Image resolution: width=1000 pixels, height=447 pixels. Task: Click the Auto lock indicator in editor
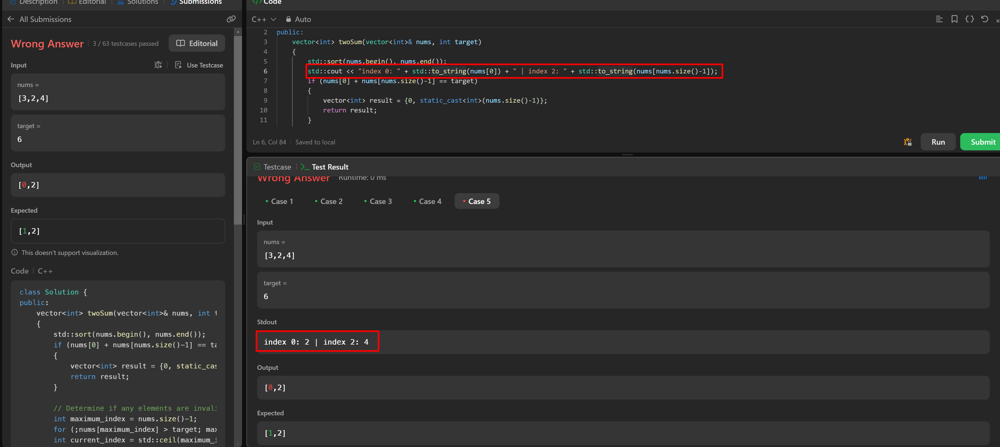click(298, 19)
